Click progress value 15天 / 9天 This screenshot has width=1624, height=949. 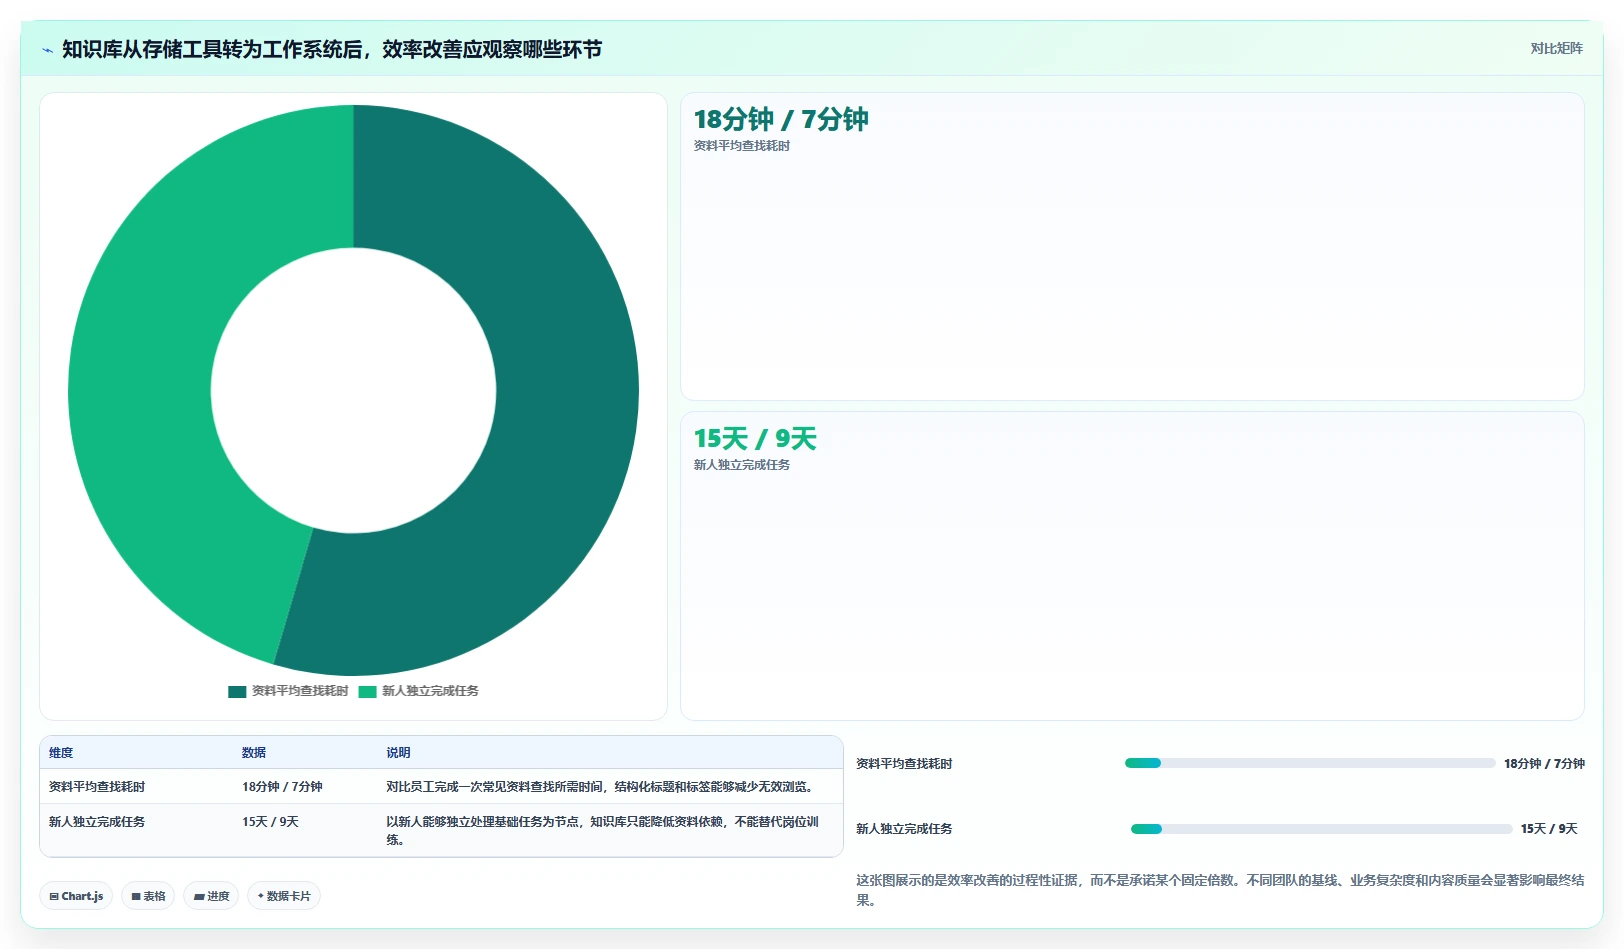pyautogui.click(x=1549, y=829)
